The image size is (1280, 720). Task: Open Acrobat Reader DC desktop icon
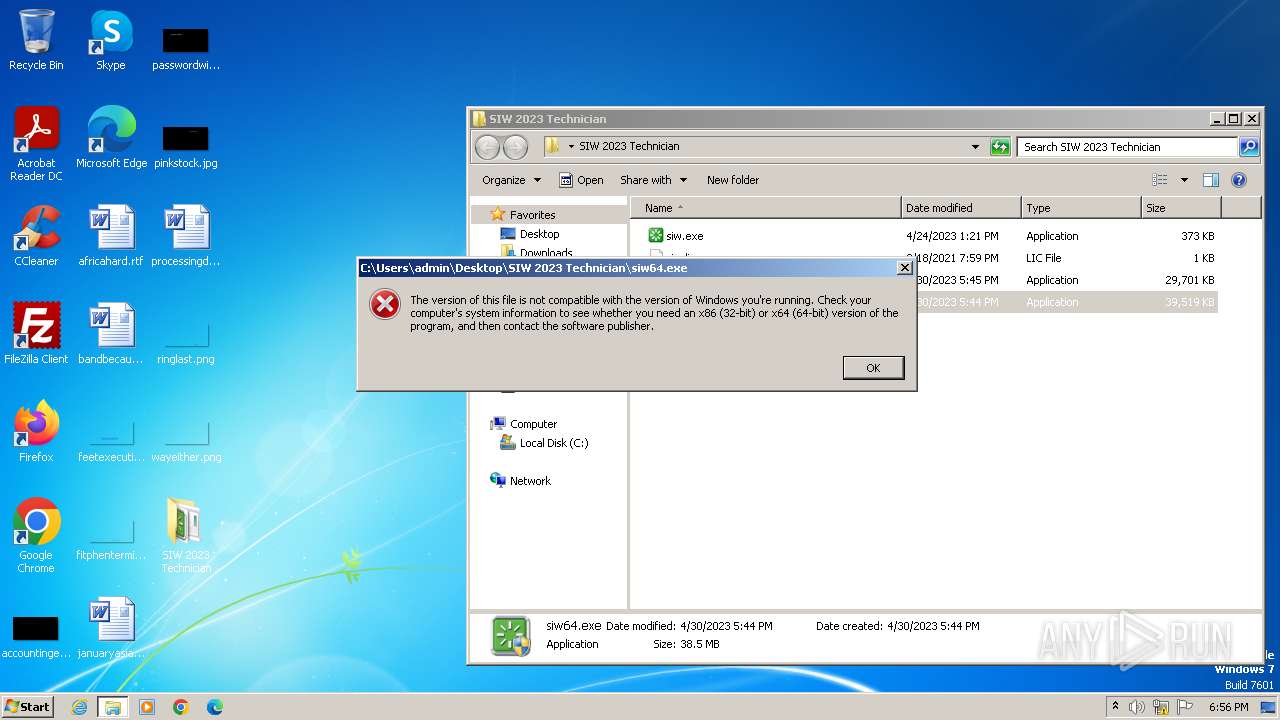point(36,144)
